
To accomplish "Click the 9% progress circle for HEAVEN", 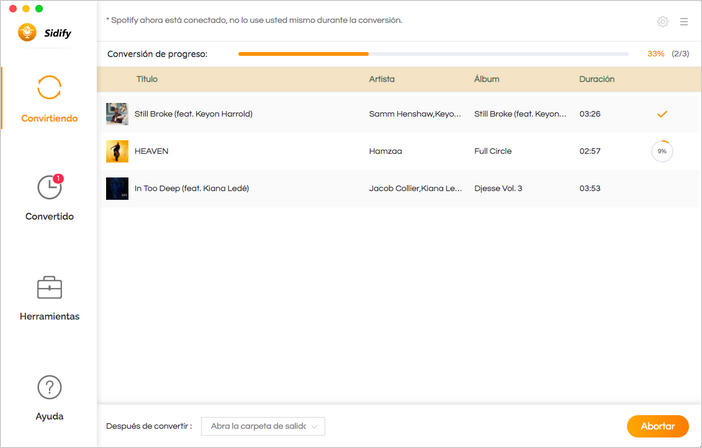I will tap(662, 151).
